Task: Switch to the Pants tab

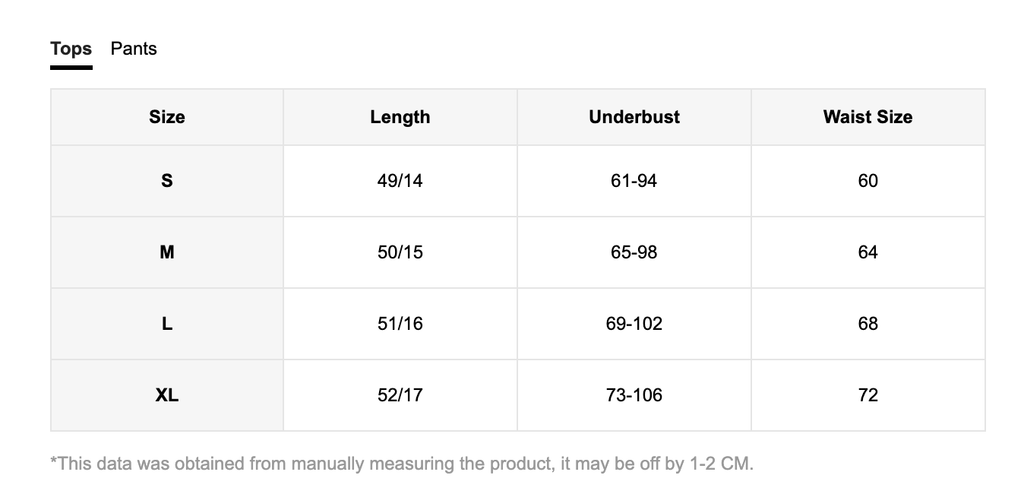Action: [x=133, y=49]
